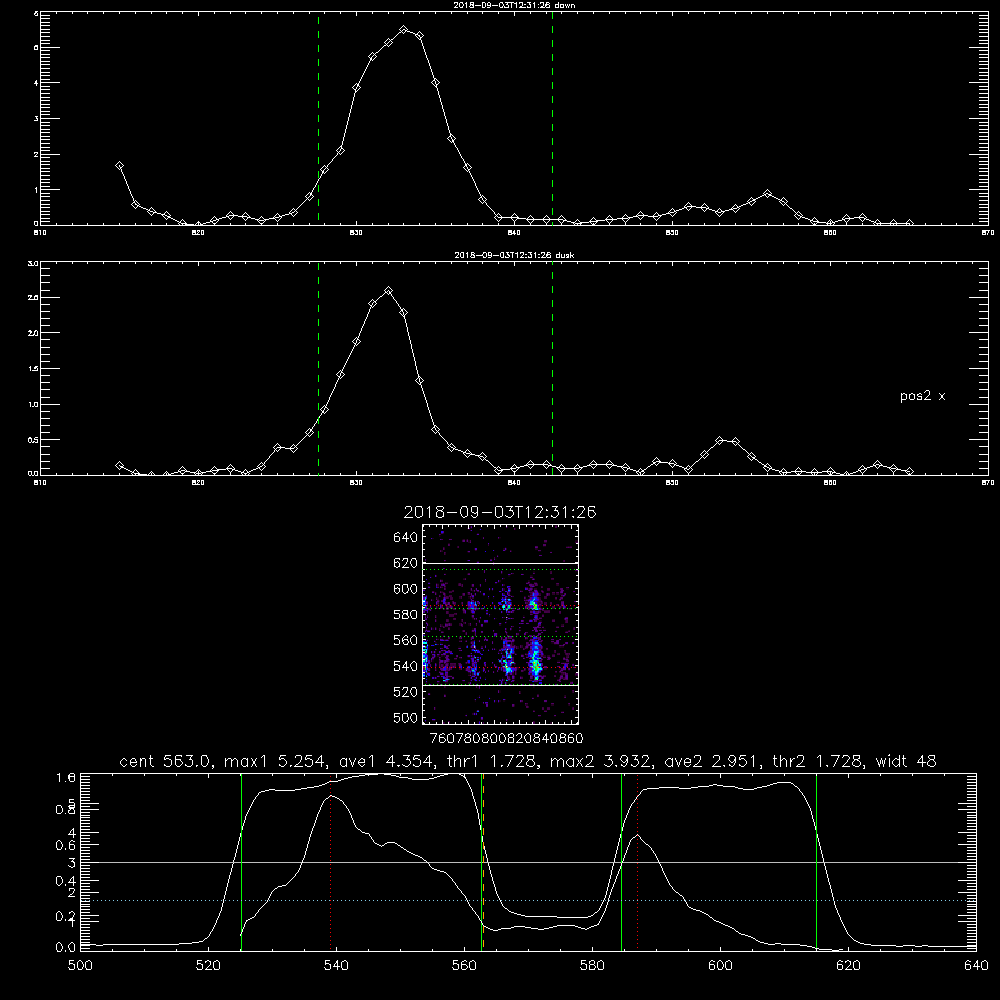Screen dimensions: 1000x1000
Task: Click the "600" label on bottom plot x-axis
Action: click(x=721, y=966)
